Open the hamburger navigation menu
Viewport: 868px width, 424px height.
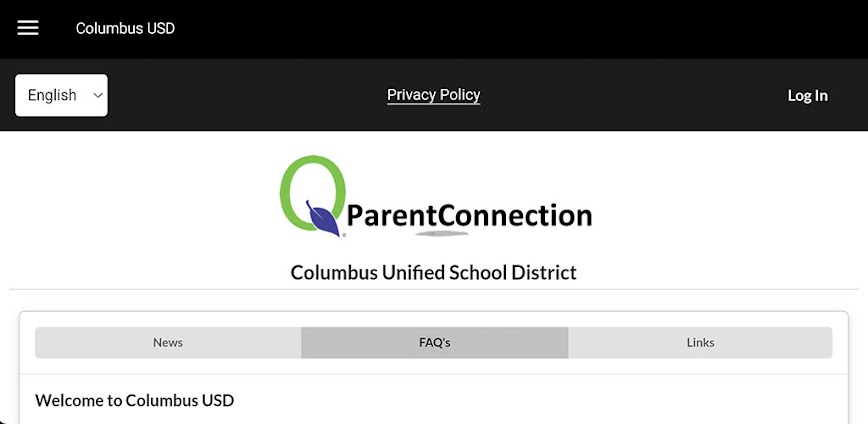click(x=28, y=28)
